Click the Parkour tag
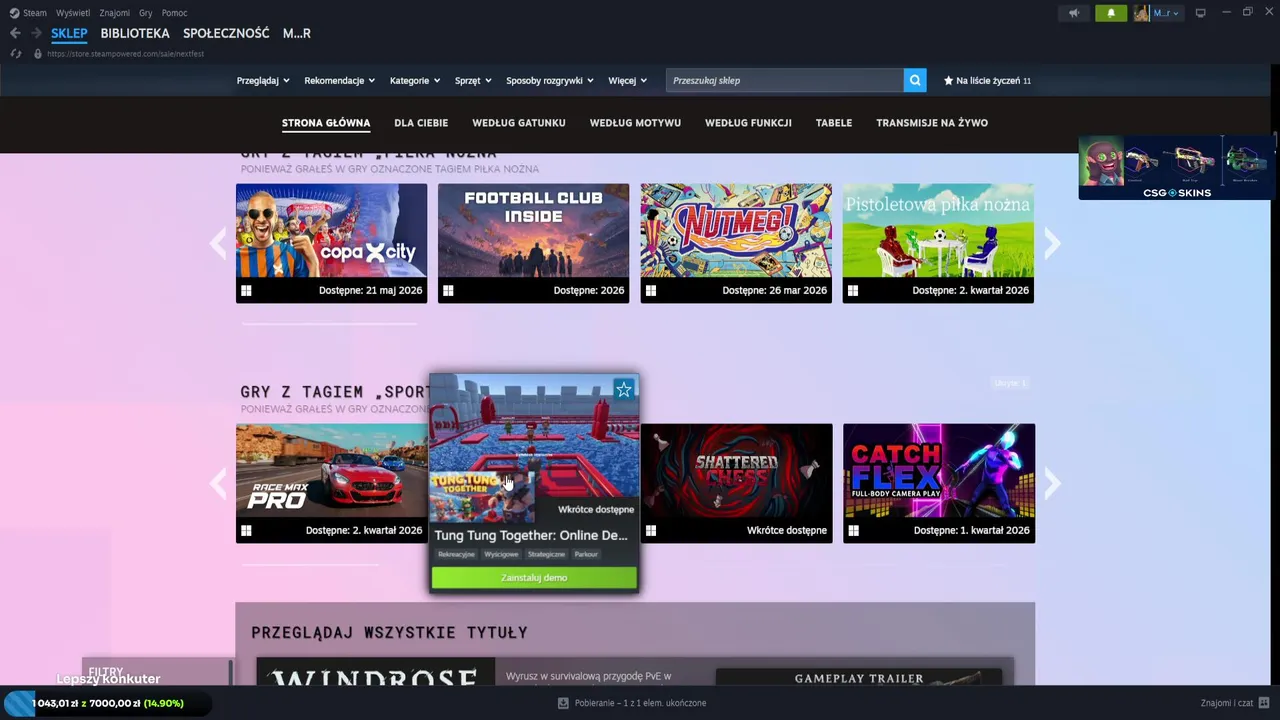This screenshot has height=720, width=1280. (x=586, y=554)
